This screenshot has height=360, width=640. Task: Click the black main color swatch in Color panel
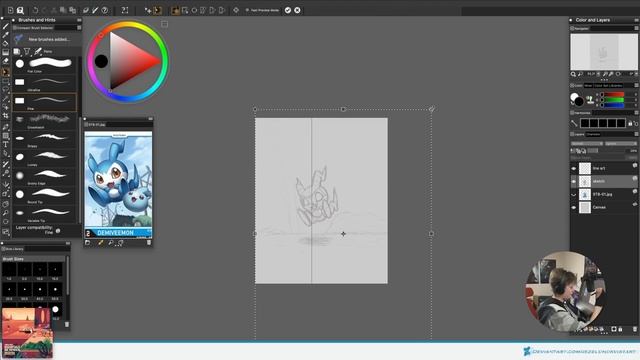coord(579,101)
